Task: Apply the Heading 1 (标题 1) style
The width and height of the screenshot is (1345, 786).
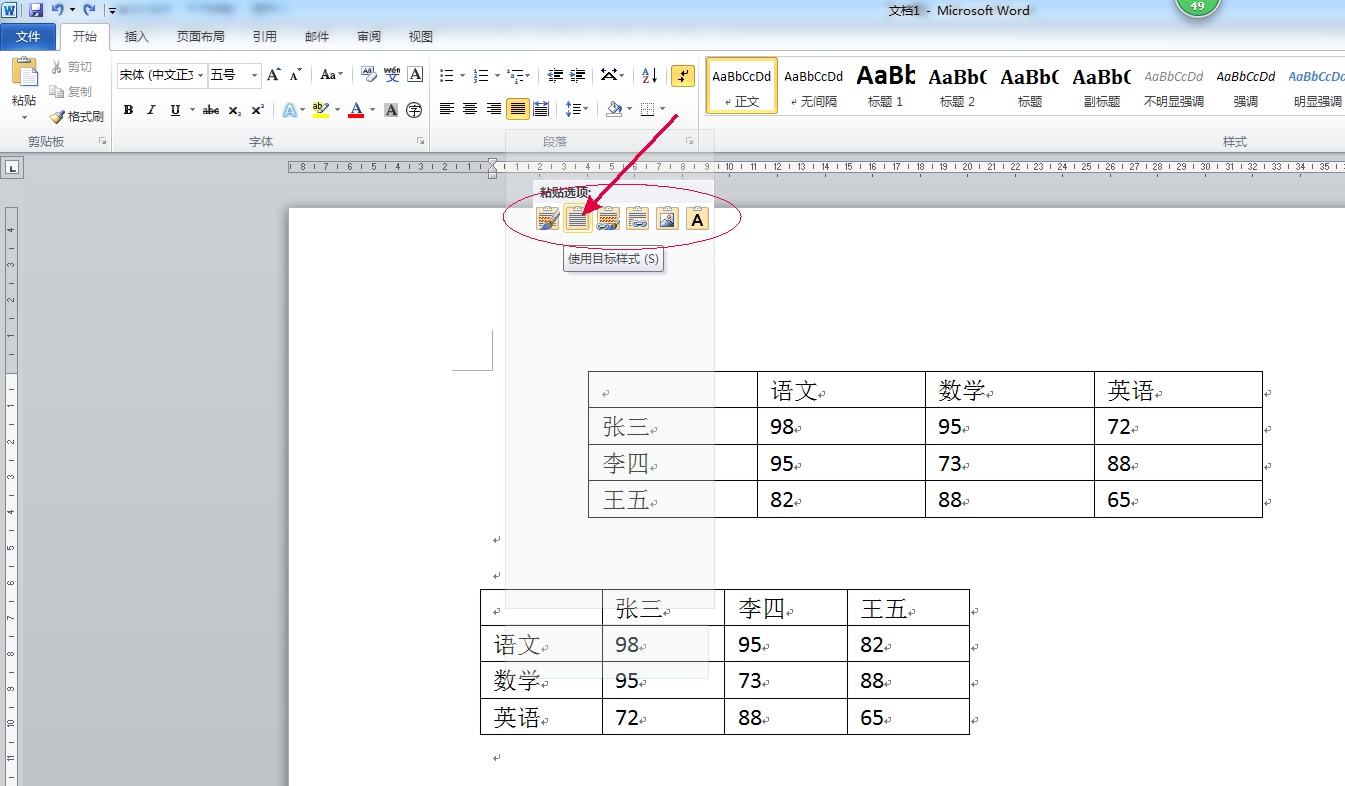Action: coord(885,86)
